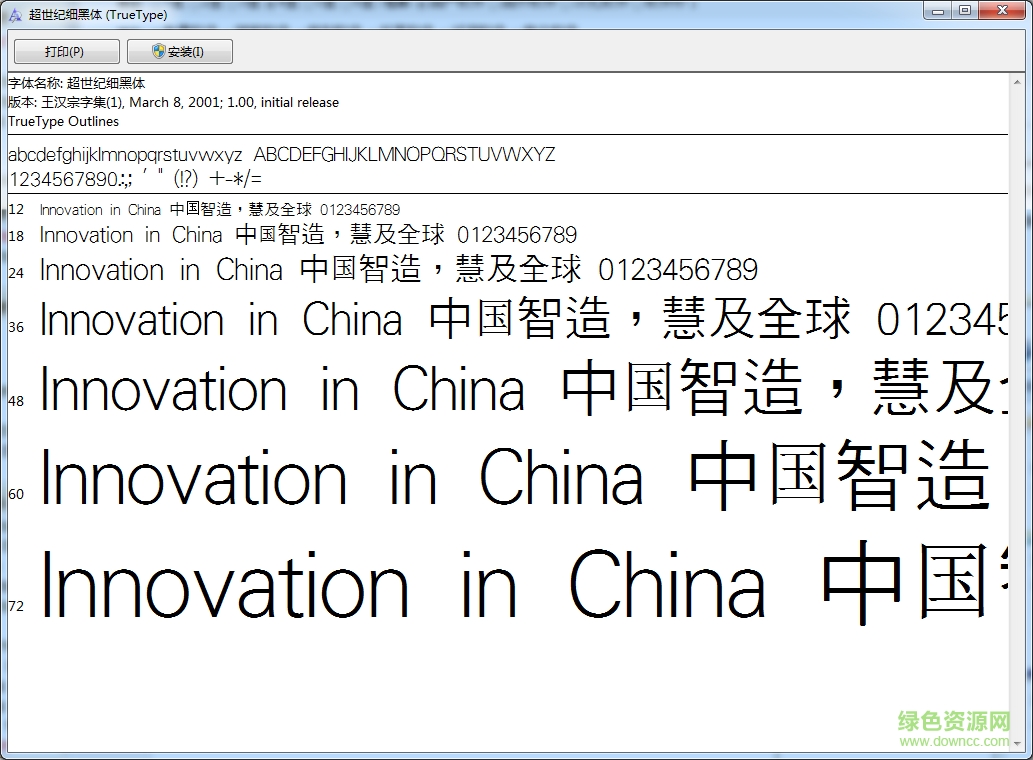Screen dimensions: 1033x760
Task: Click the 1234567890 digits and symbols sample line
Action: 135,178
